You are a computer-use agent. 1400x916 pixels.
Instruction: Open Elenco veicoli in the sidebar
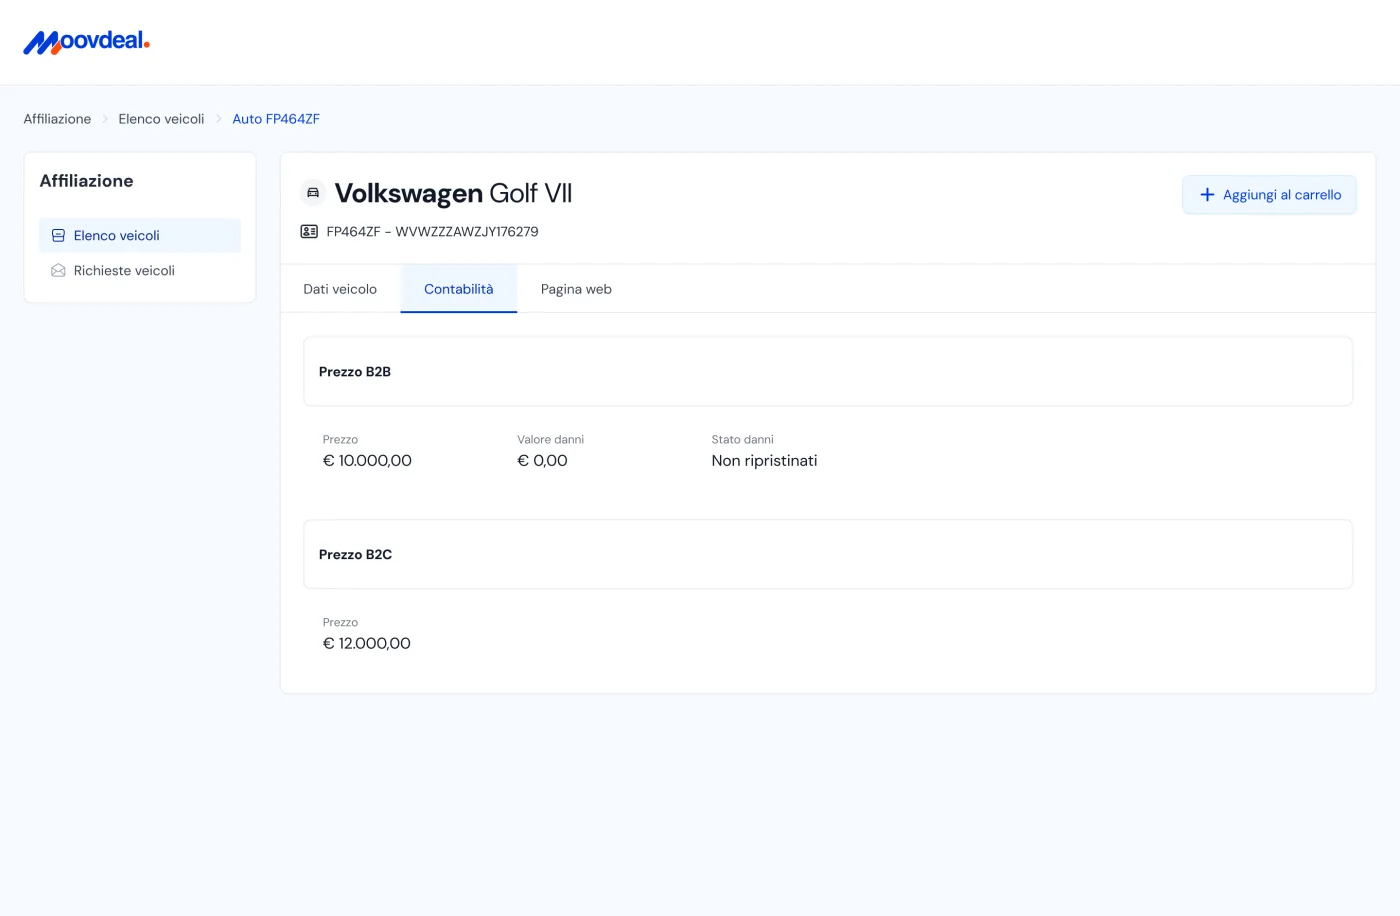pos(140,236)
